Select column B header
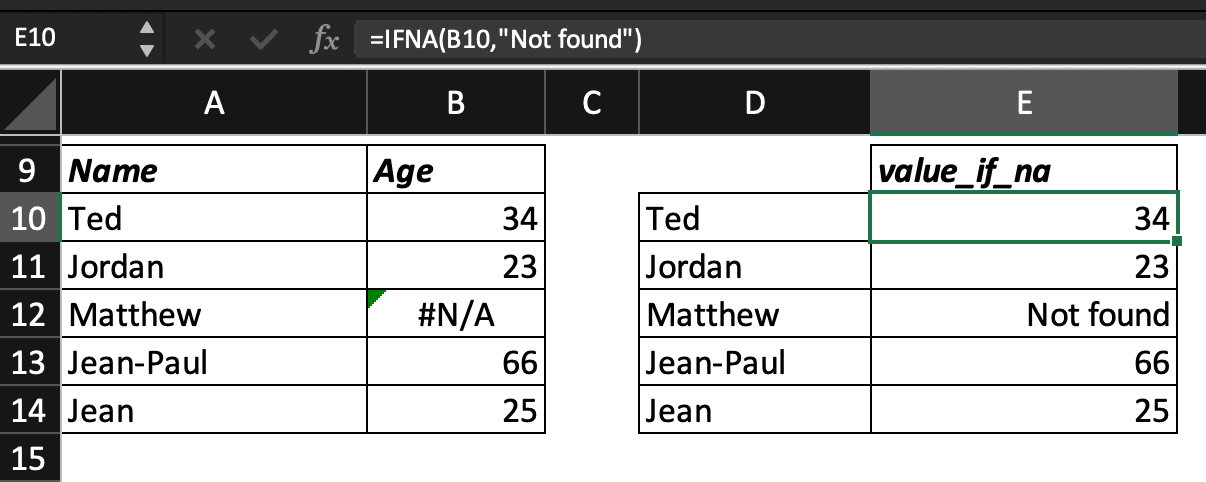Image resolution: width=1206 pixels, height=482 pixels. click(x=455, y=104)
